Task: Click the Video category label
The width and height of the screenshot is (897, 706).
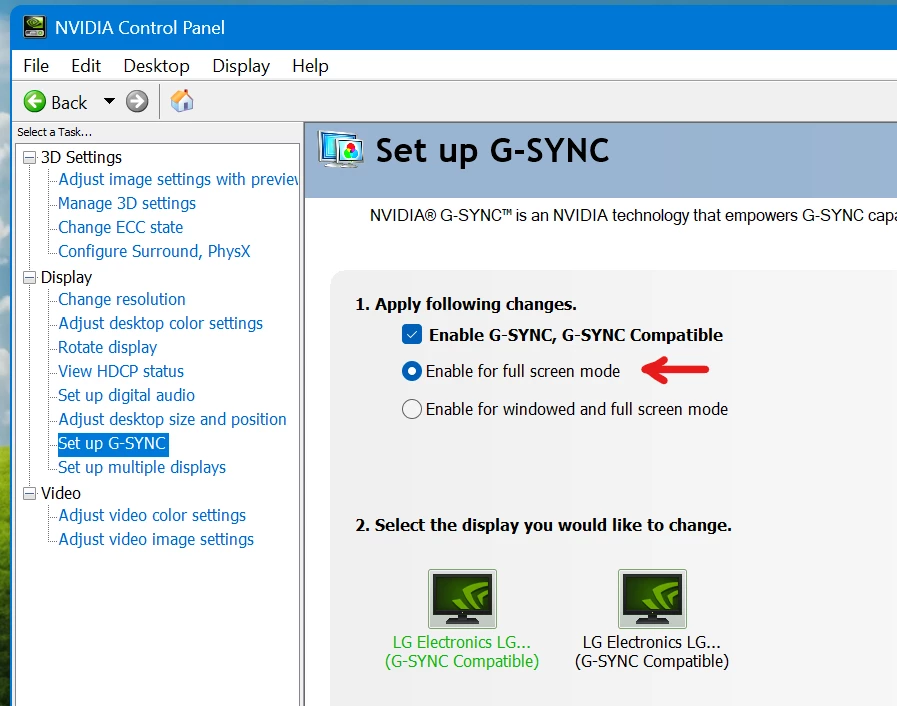Action: (61, 493)
